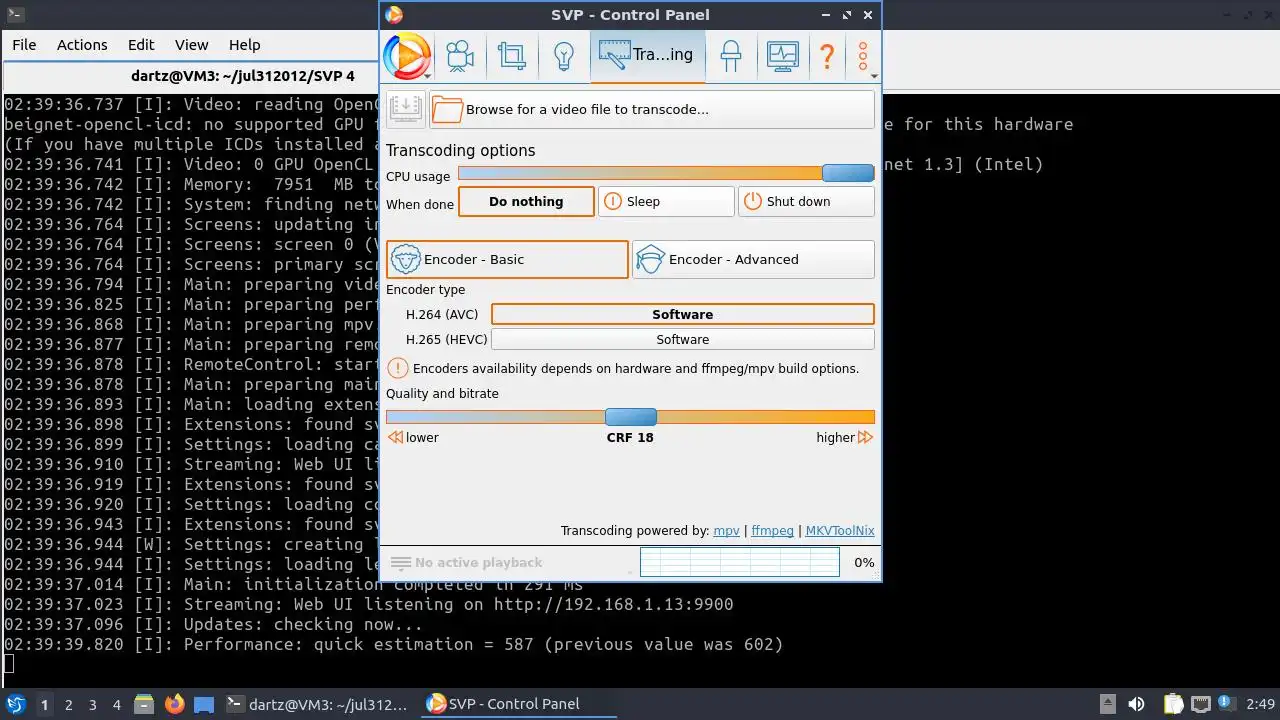Click the SVP icon in the title bar
Screen dimensions: 1280x720
tap(394, 15)
